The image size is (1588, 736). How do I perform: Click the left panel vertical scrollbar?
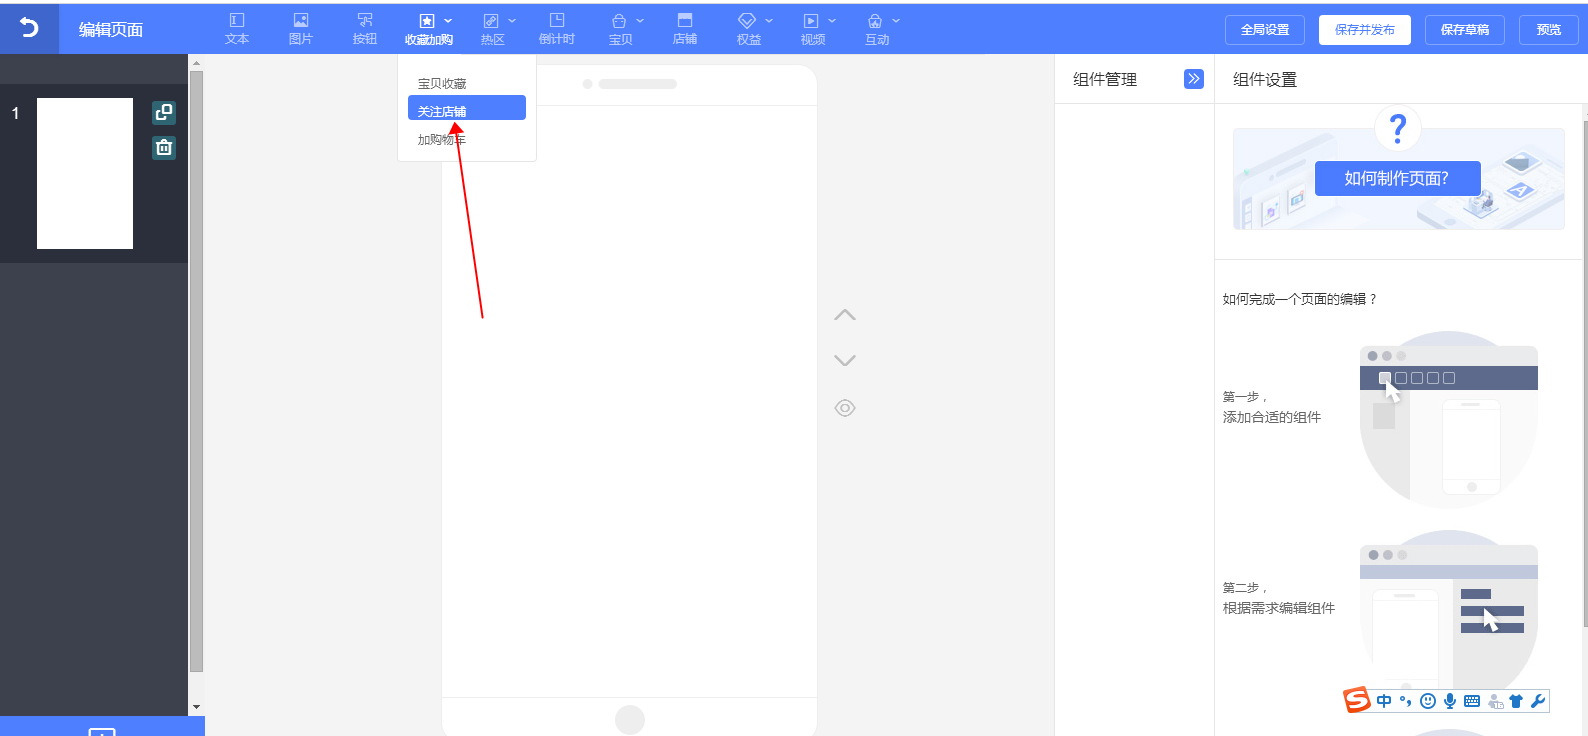196,370
